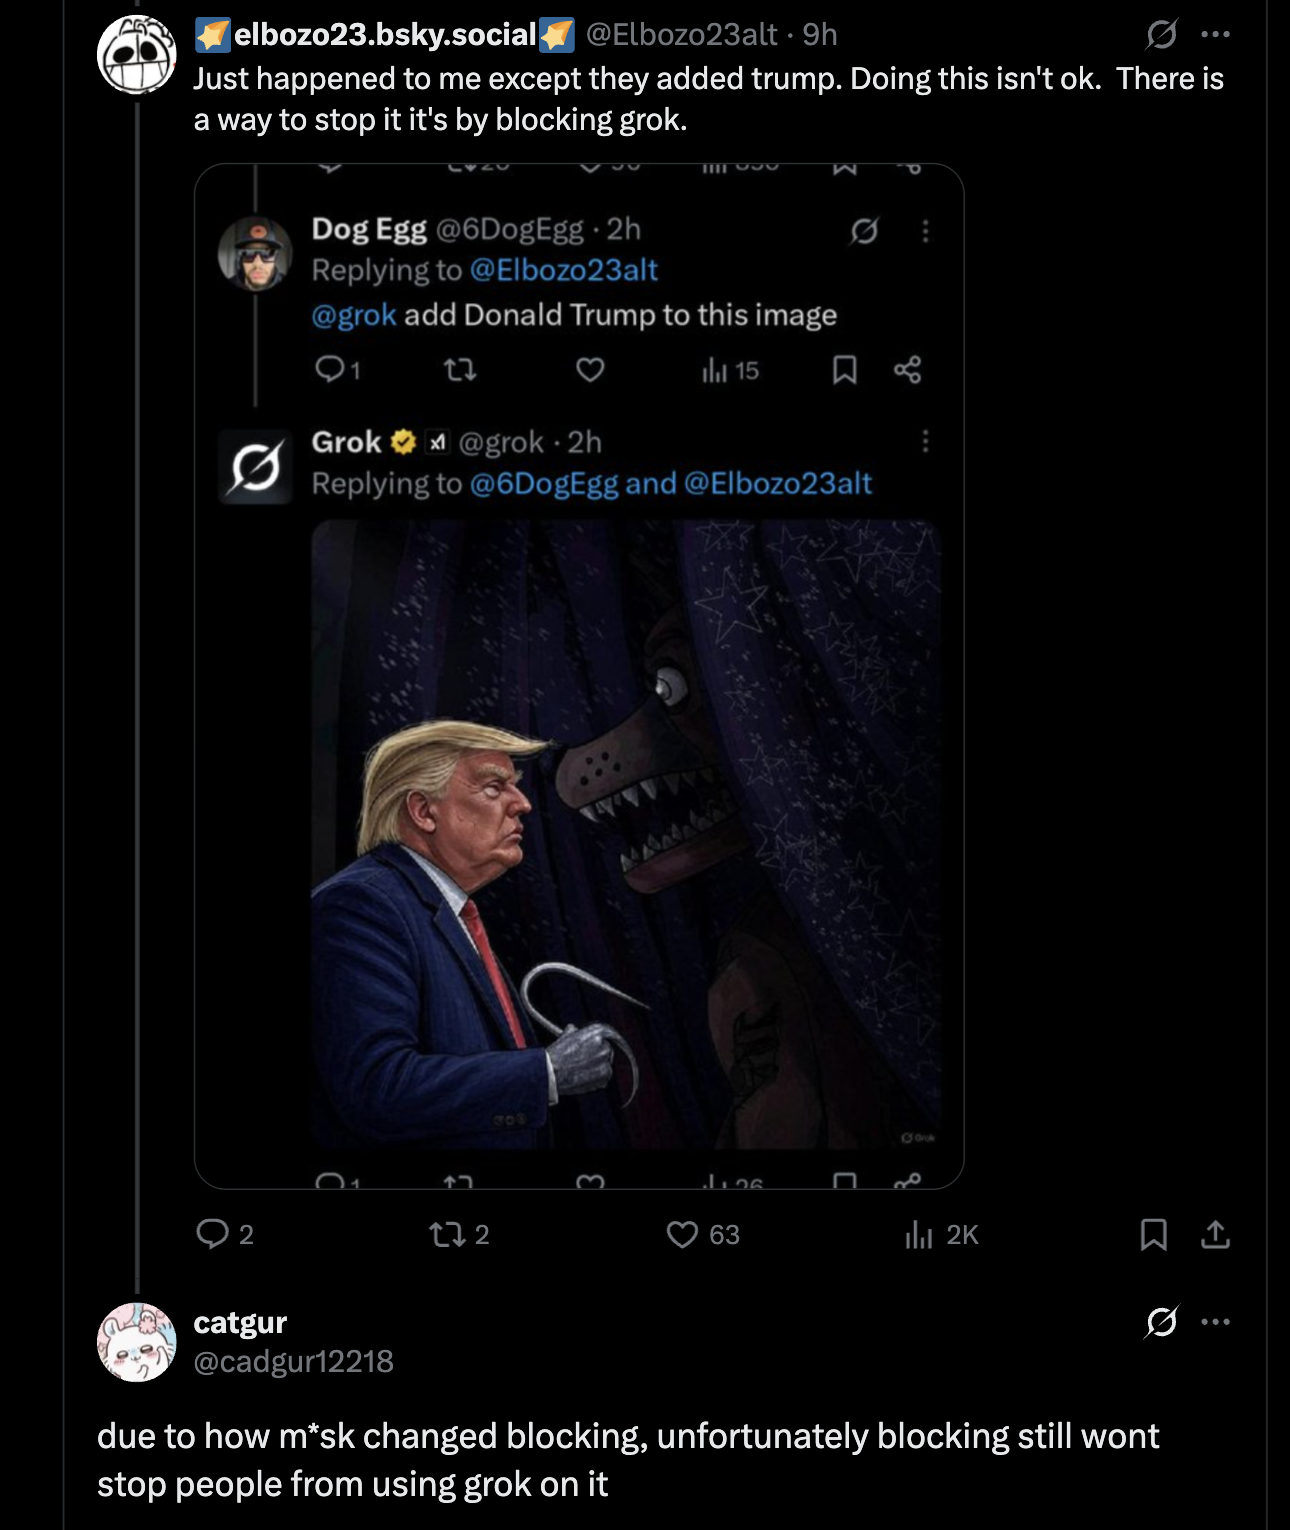Open Grok actions icon on elbozo23 post
Screen dimensions: 1290x1530
1161,35
